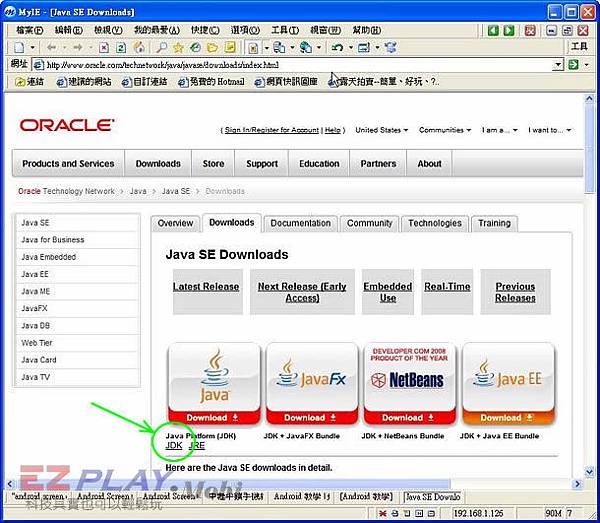Open the 編輯(E) Edit menu

click(x=68, y=30)
